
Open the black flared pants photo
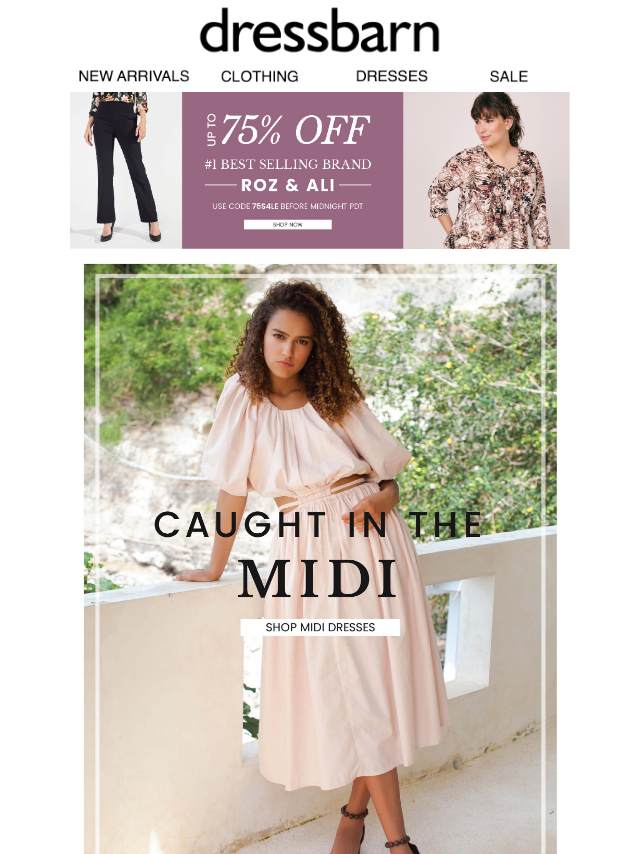pos(126,170)
